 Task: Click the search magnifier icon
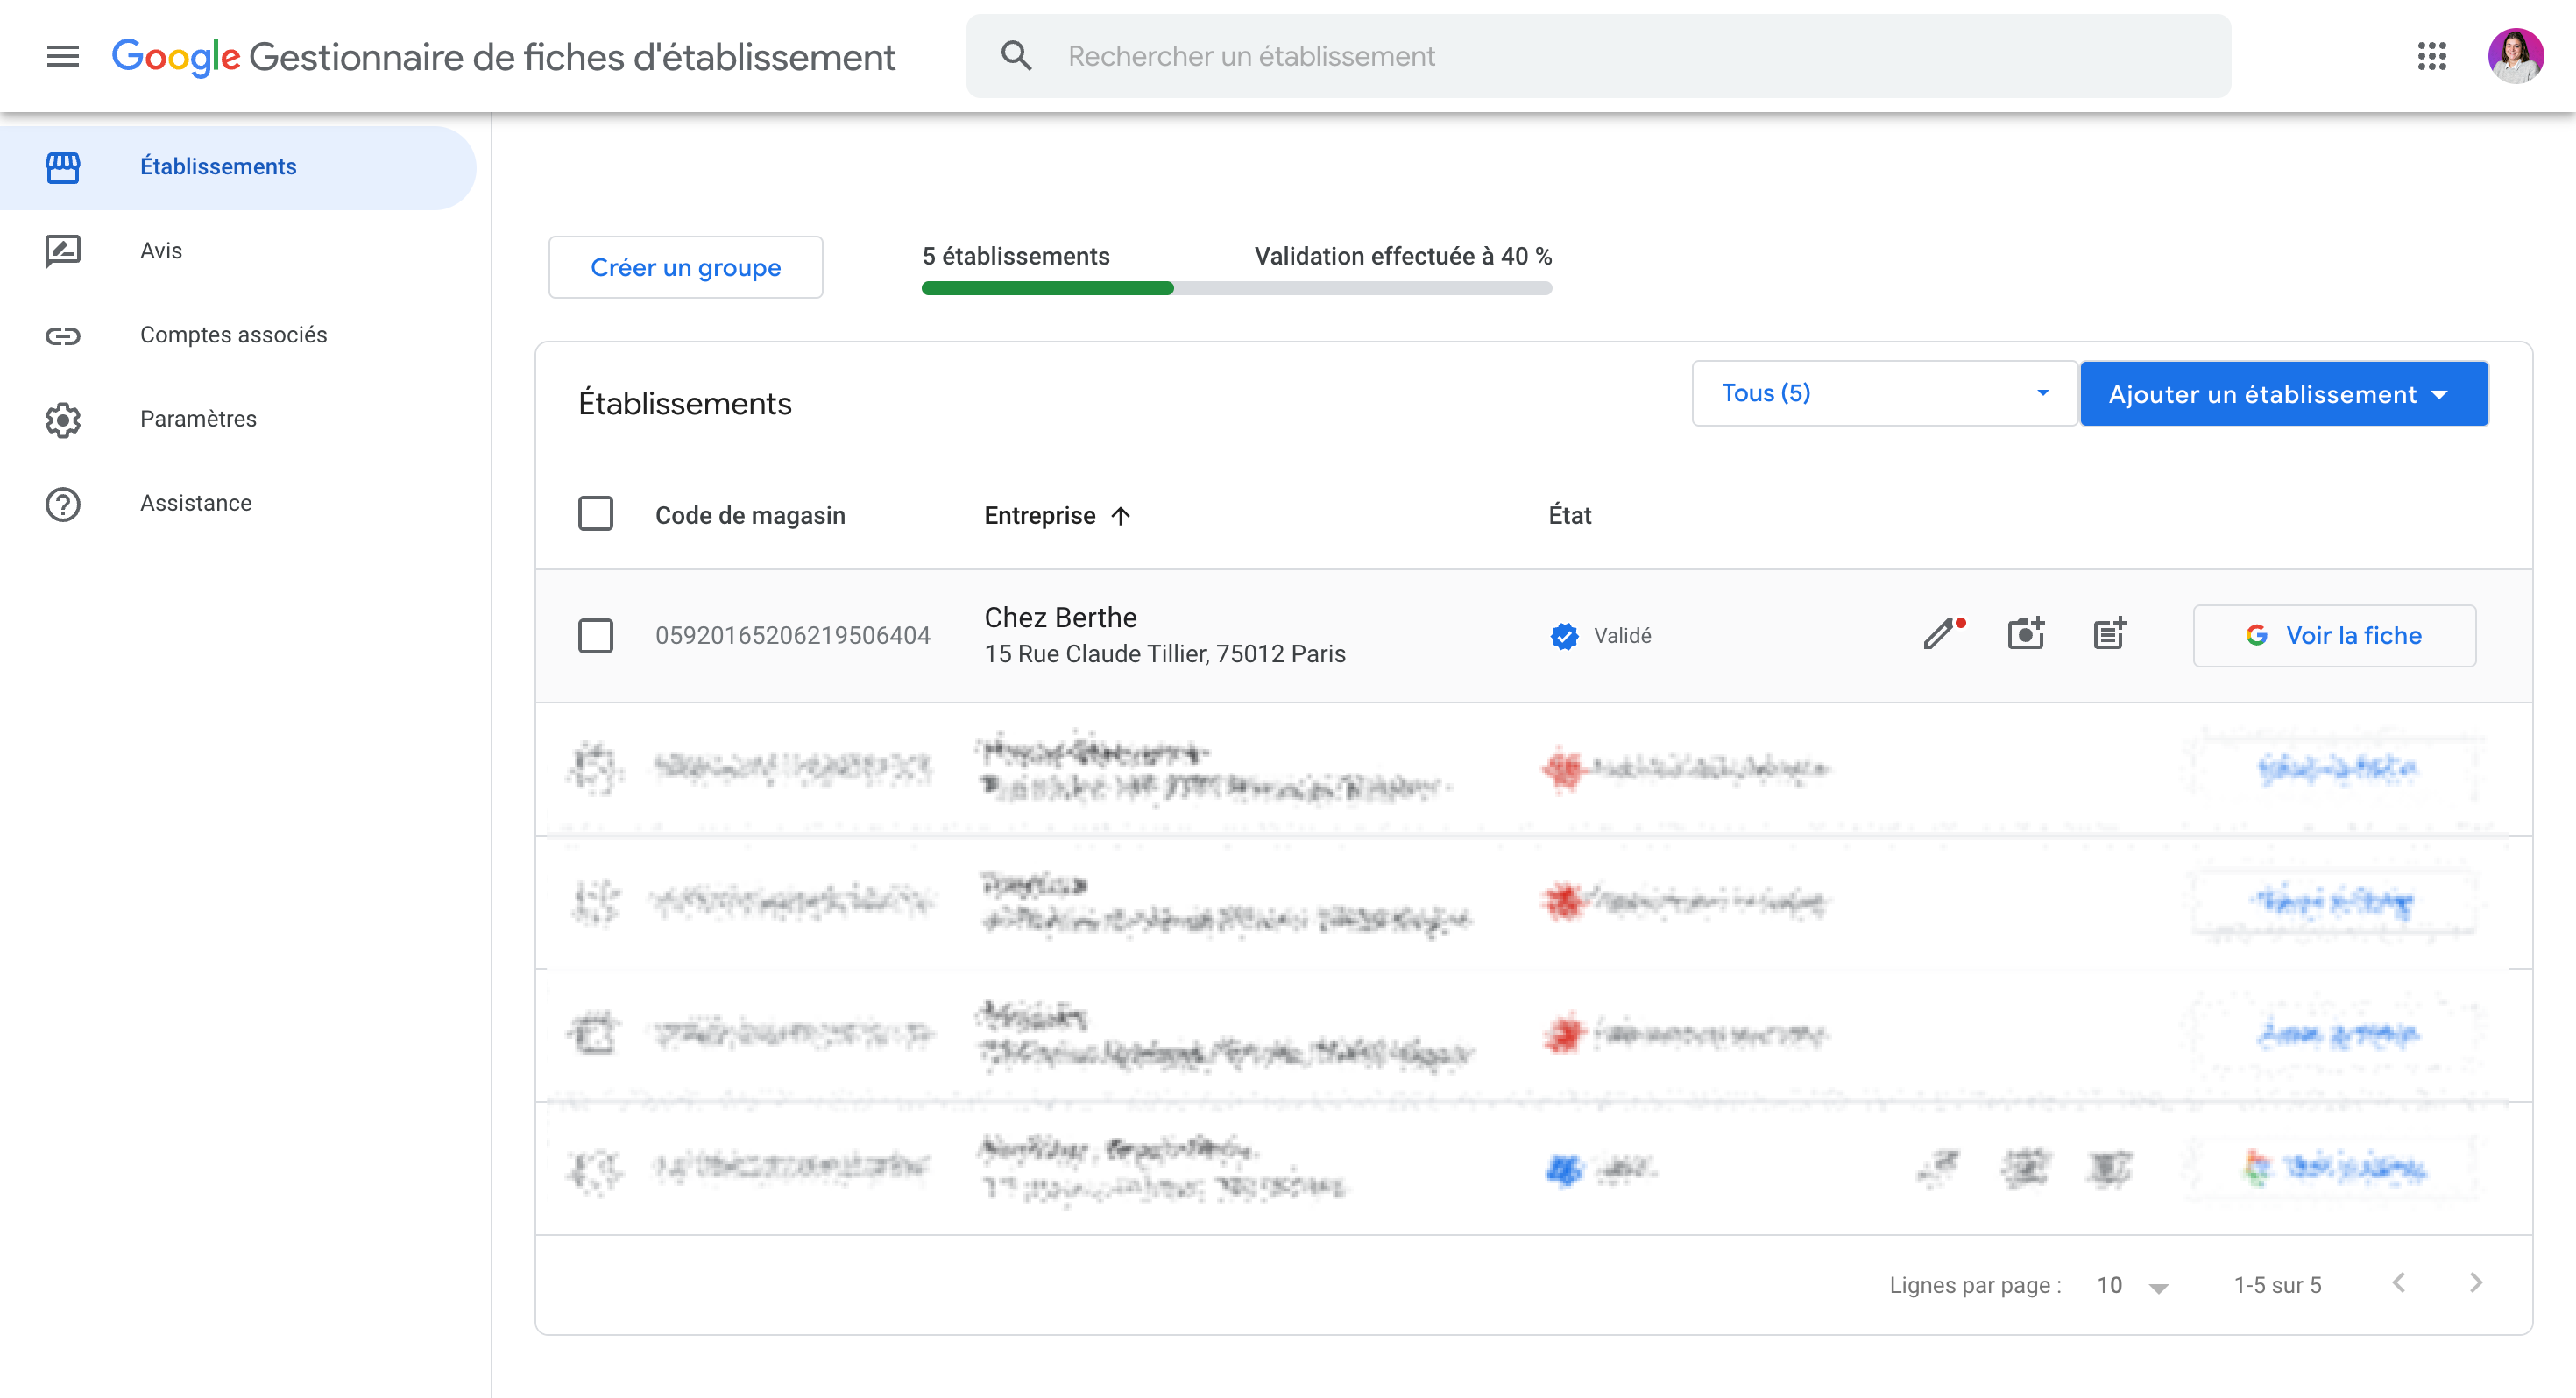[x=1016, y=56]
